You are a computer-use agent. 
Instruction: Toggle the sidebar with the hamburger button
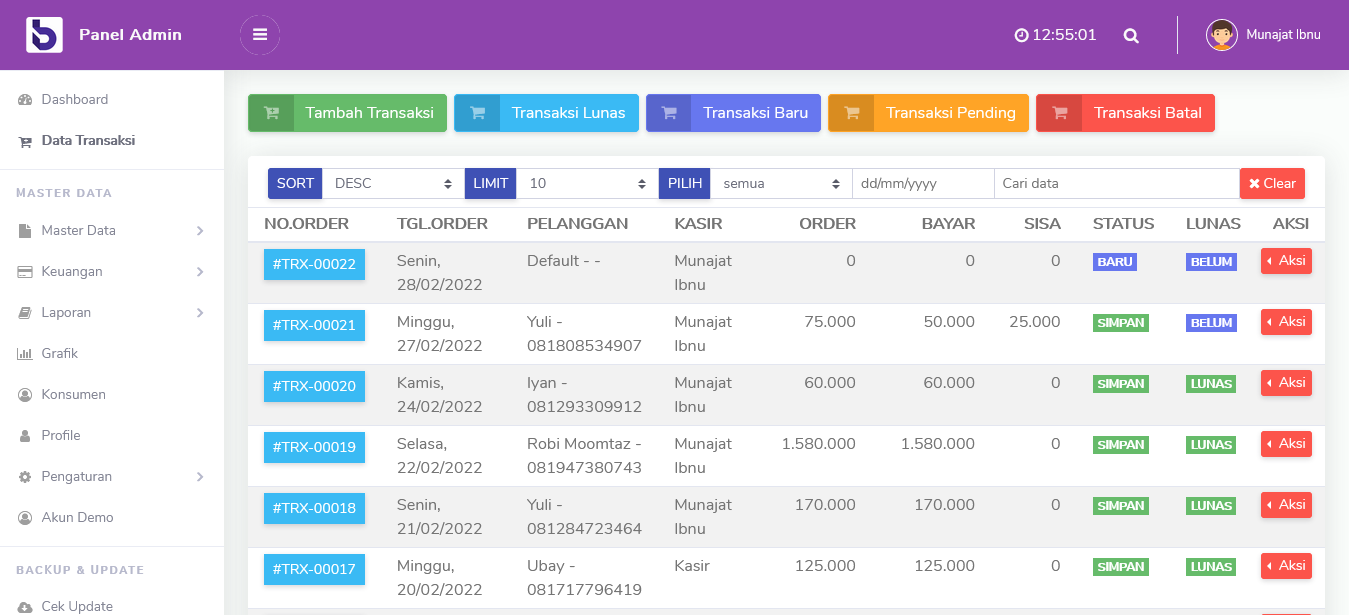click(260, 35)
